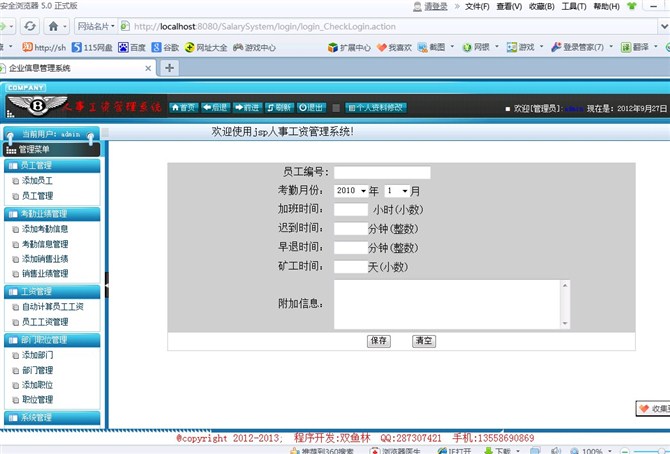Open 员工工资管理 in sidebar

tap(45, 322)
